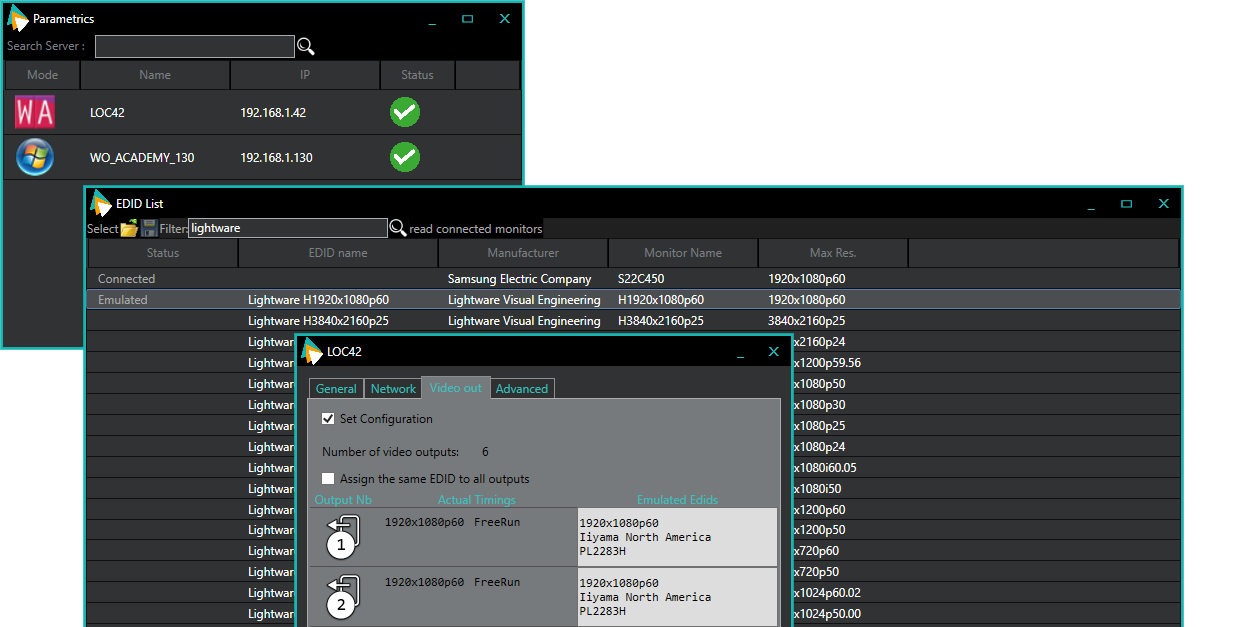
Task: Switch to the General tab
Action: pos(336,389)
